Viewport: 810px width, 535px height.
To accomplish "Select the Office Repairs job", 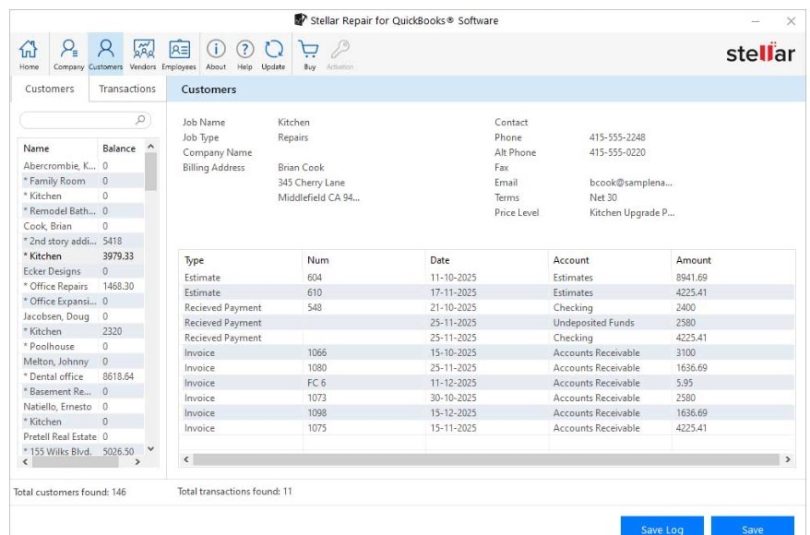I will [82, 286].
